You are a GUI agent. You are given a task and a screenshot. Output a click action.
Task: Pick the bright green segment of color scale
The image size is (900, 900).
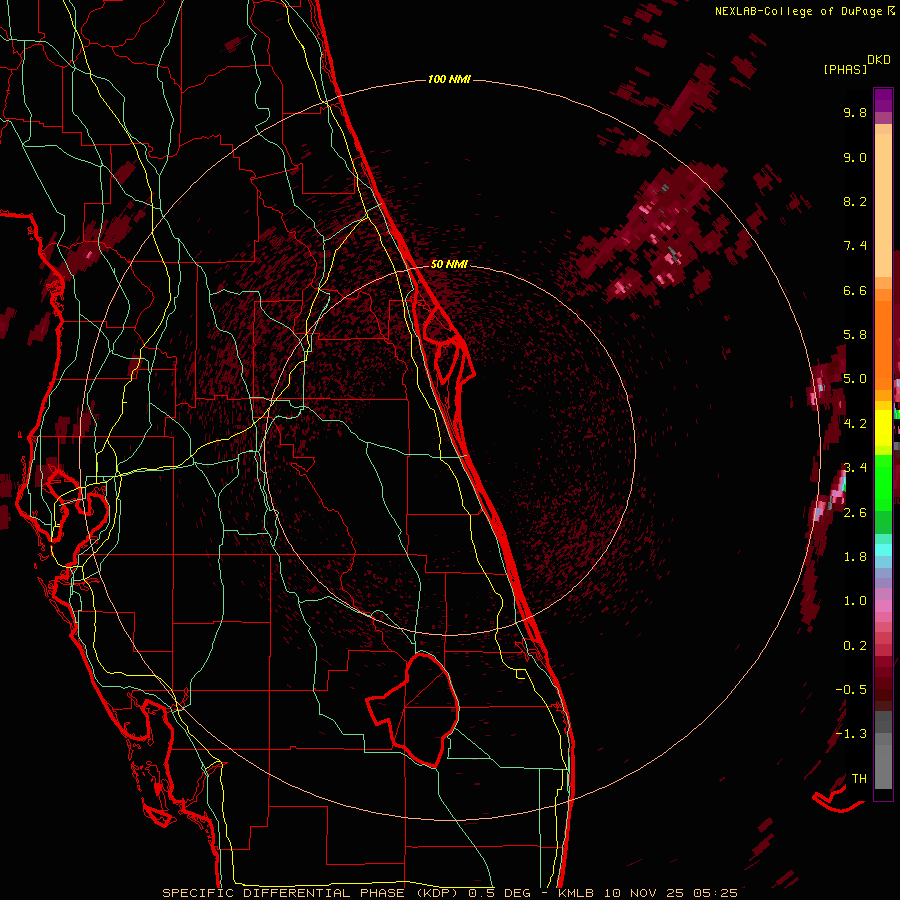click(x=883, y=482)
